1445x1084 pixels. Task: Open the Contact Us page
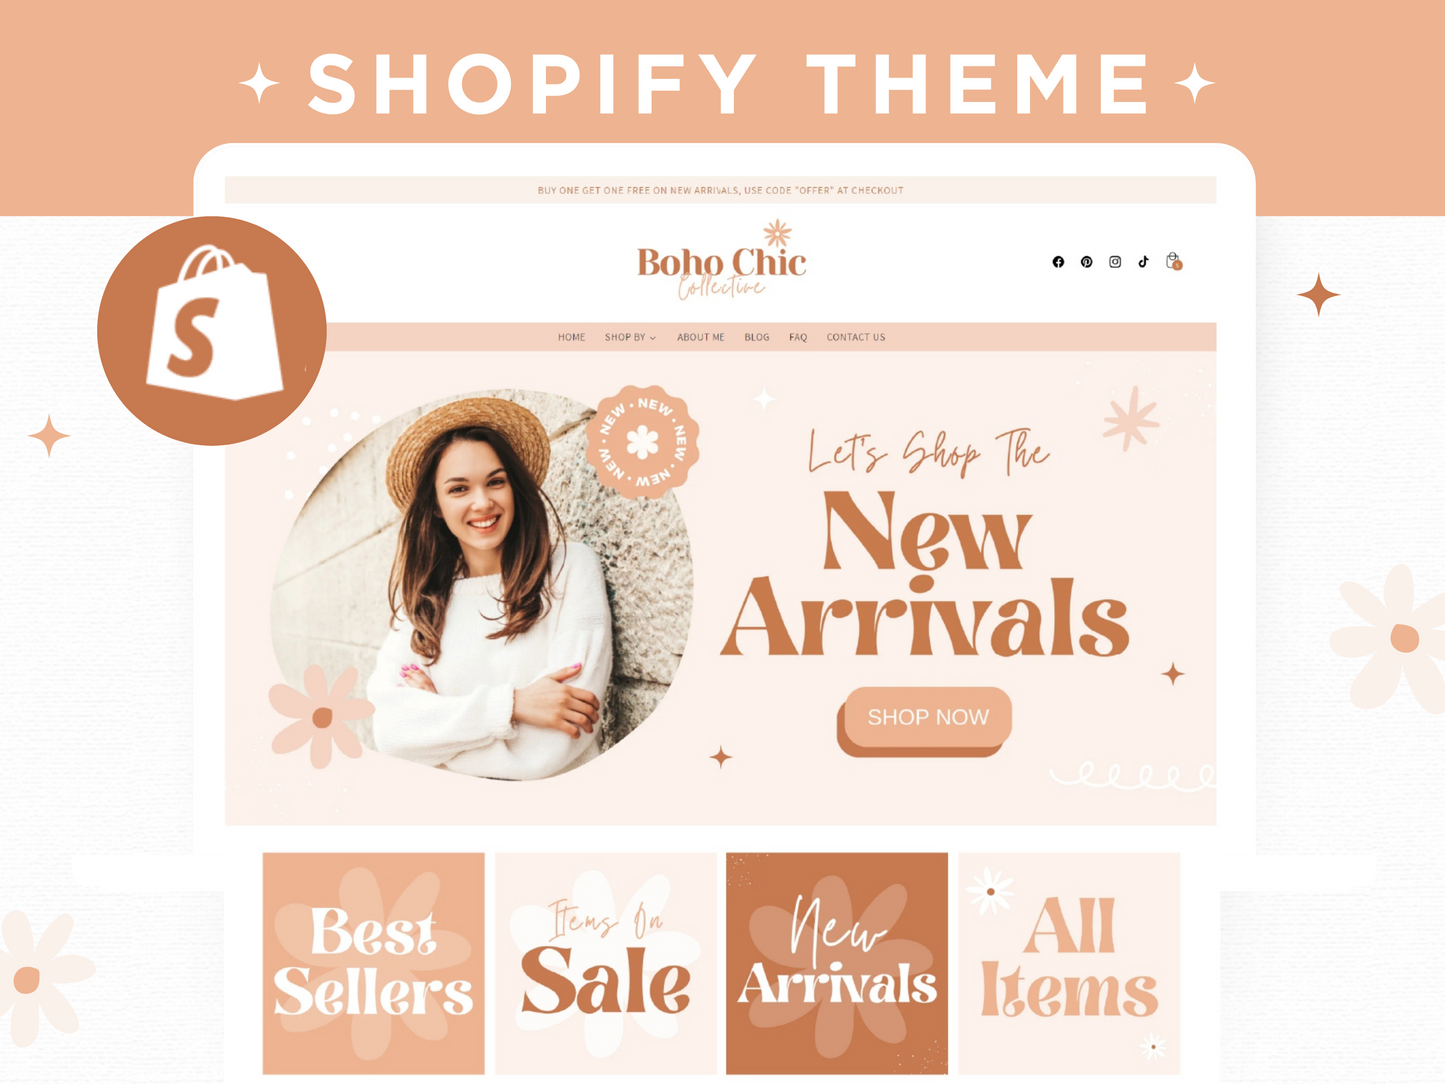point(856,337)
